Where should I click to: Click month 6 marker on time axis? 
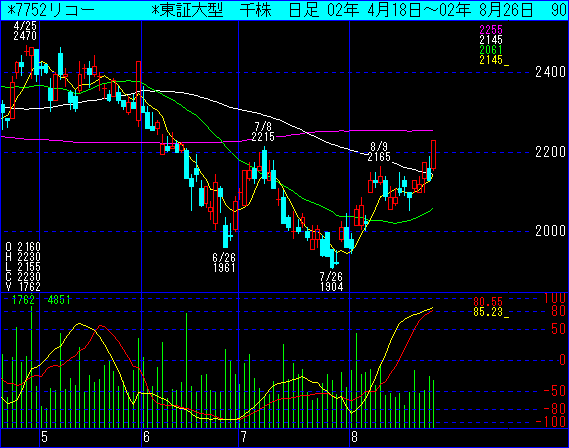[146, 437]
